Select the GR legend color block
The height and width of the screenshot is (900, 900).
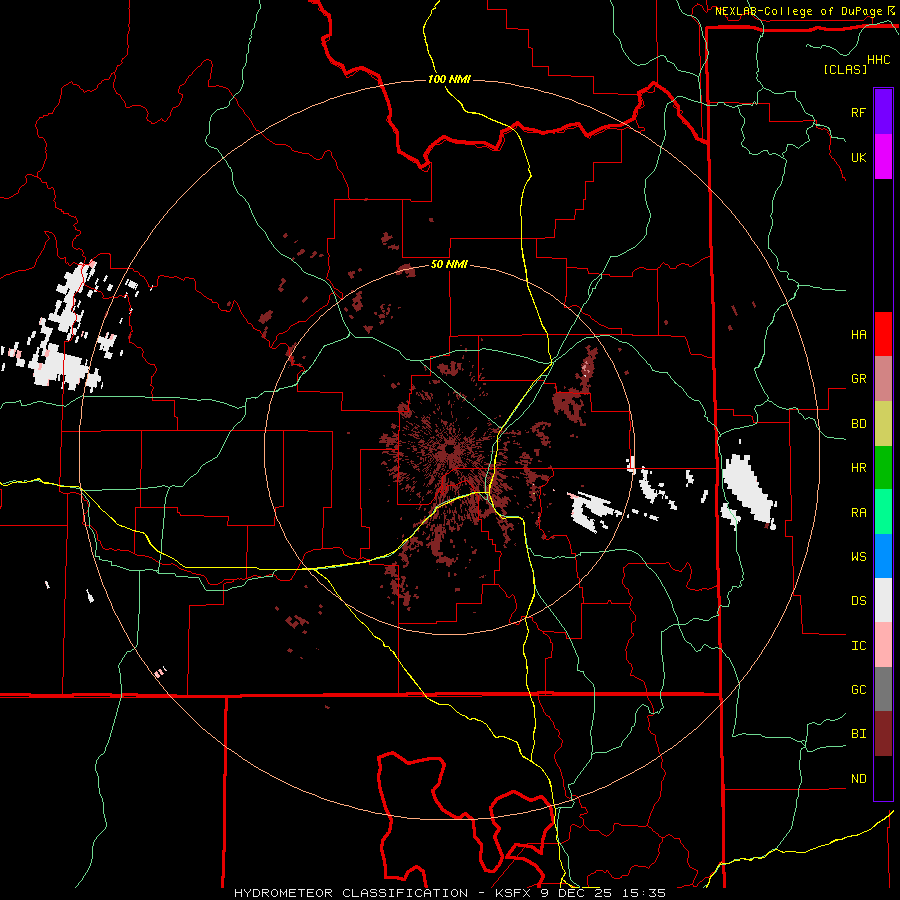pyautogui.click(x=883, y=379)
